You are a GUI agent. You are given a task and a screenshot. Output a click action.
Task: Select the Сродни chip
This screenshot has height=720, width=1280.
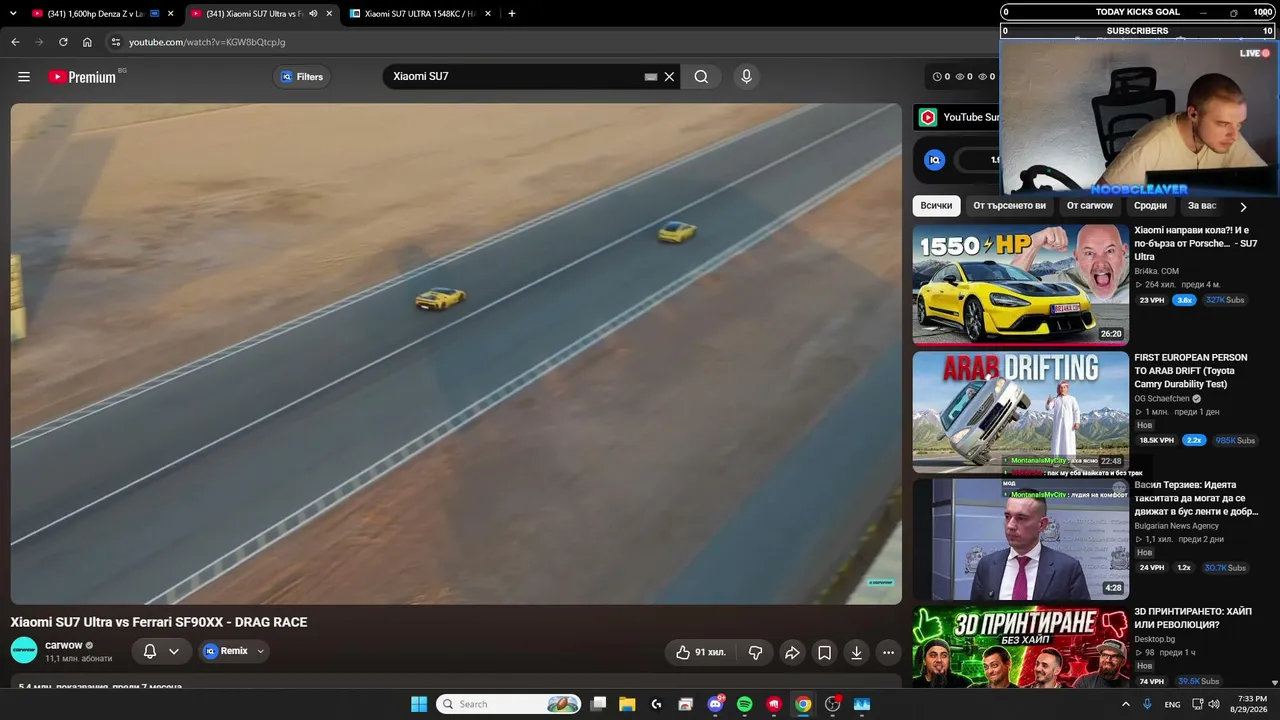click(1150, 206)
